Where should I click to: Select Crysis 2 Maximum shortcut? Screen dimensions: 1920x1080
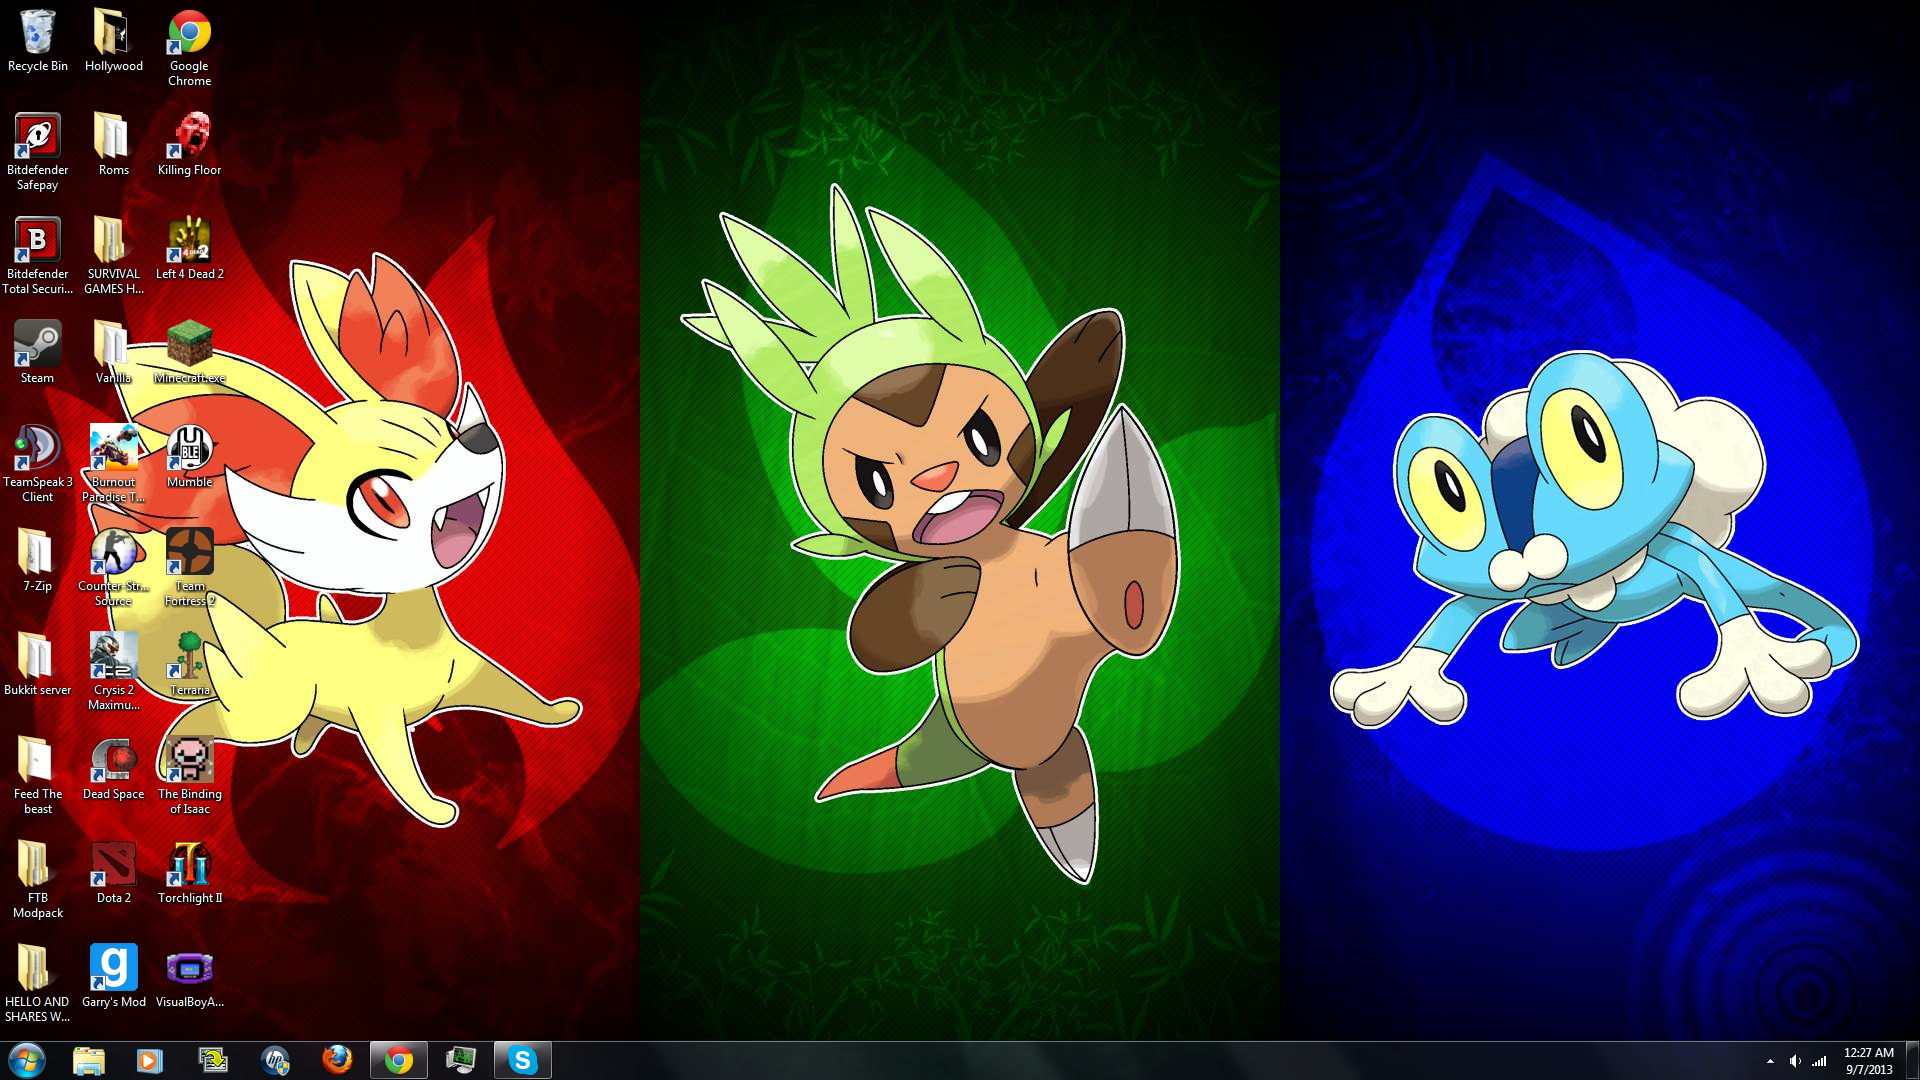pyautogui.click(x=114, y=673)
